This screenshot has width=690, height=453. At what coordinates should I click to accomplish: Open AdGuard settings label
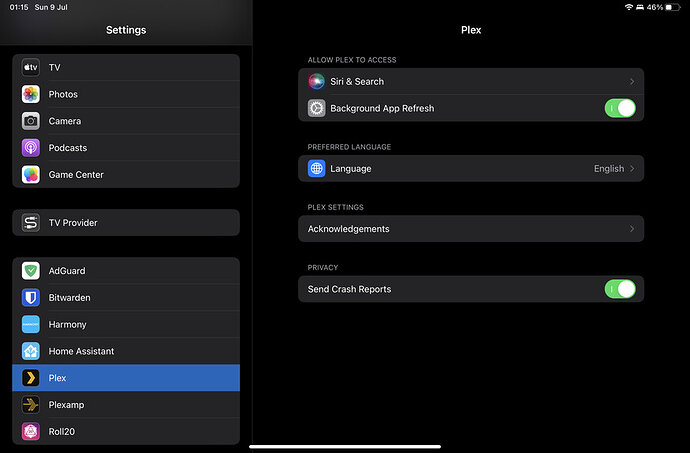coord(67,271)
